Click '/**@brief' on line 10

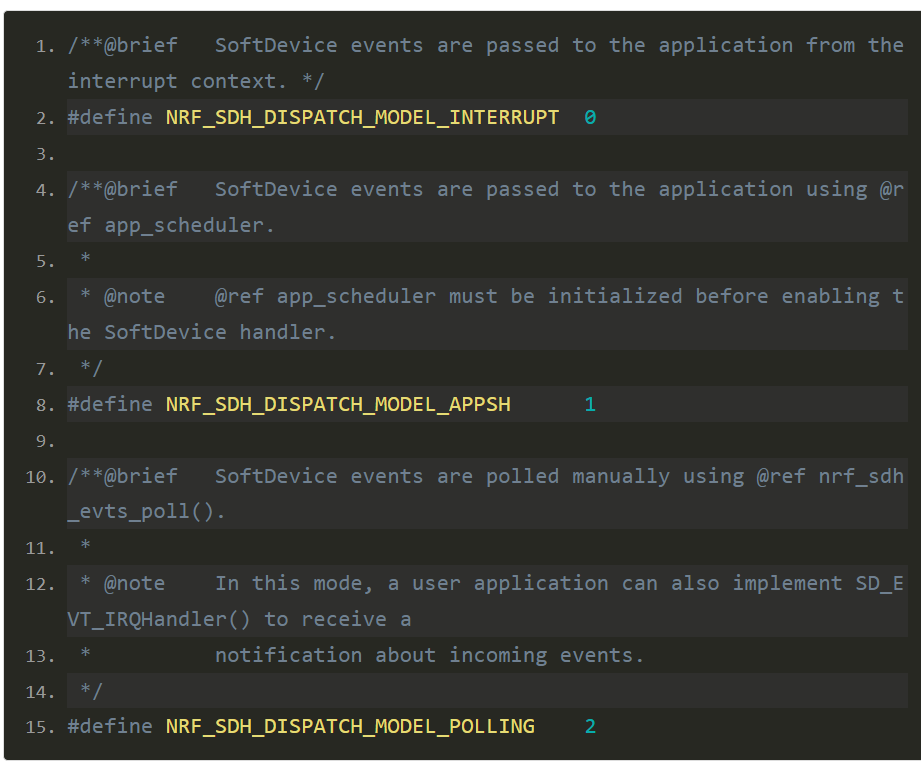pos(123,476)
